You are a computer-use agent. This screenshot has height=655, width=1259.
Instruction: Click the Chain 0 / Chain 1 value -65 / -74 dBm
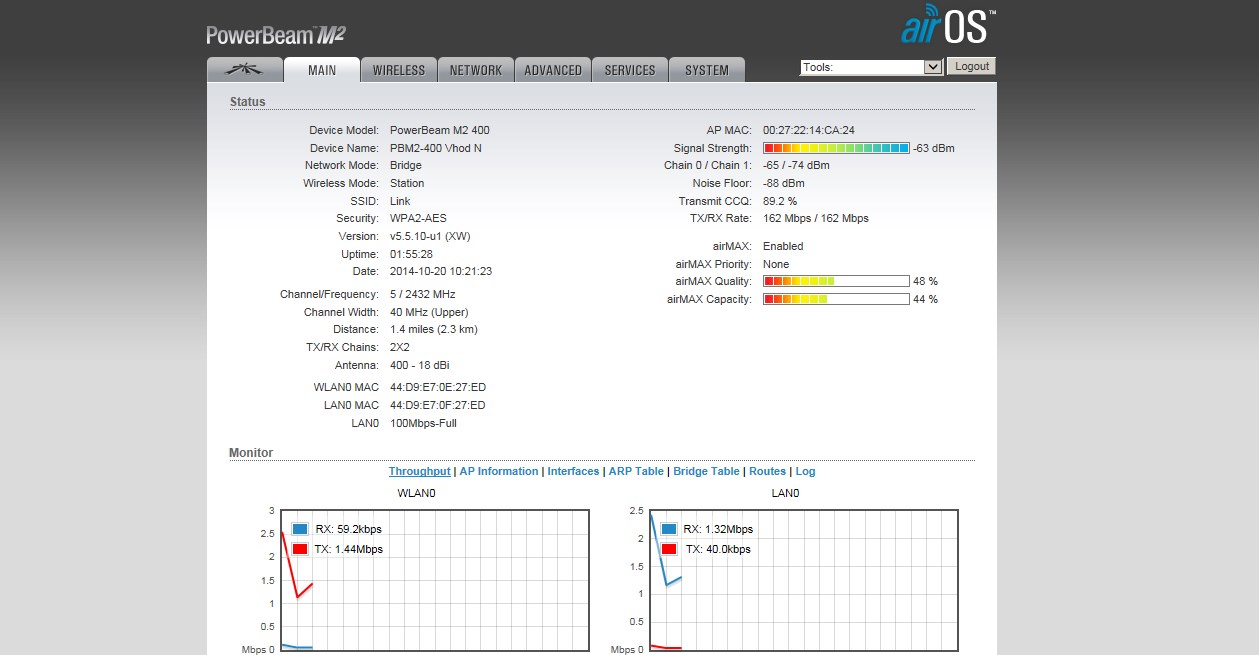coord(796,165)
